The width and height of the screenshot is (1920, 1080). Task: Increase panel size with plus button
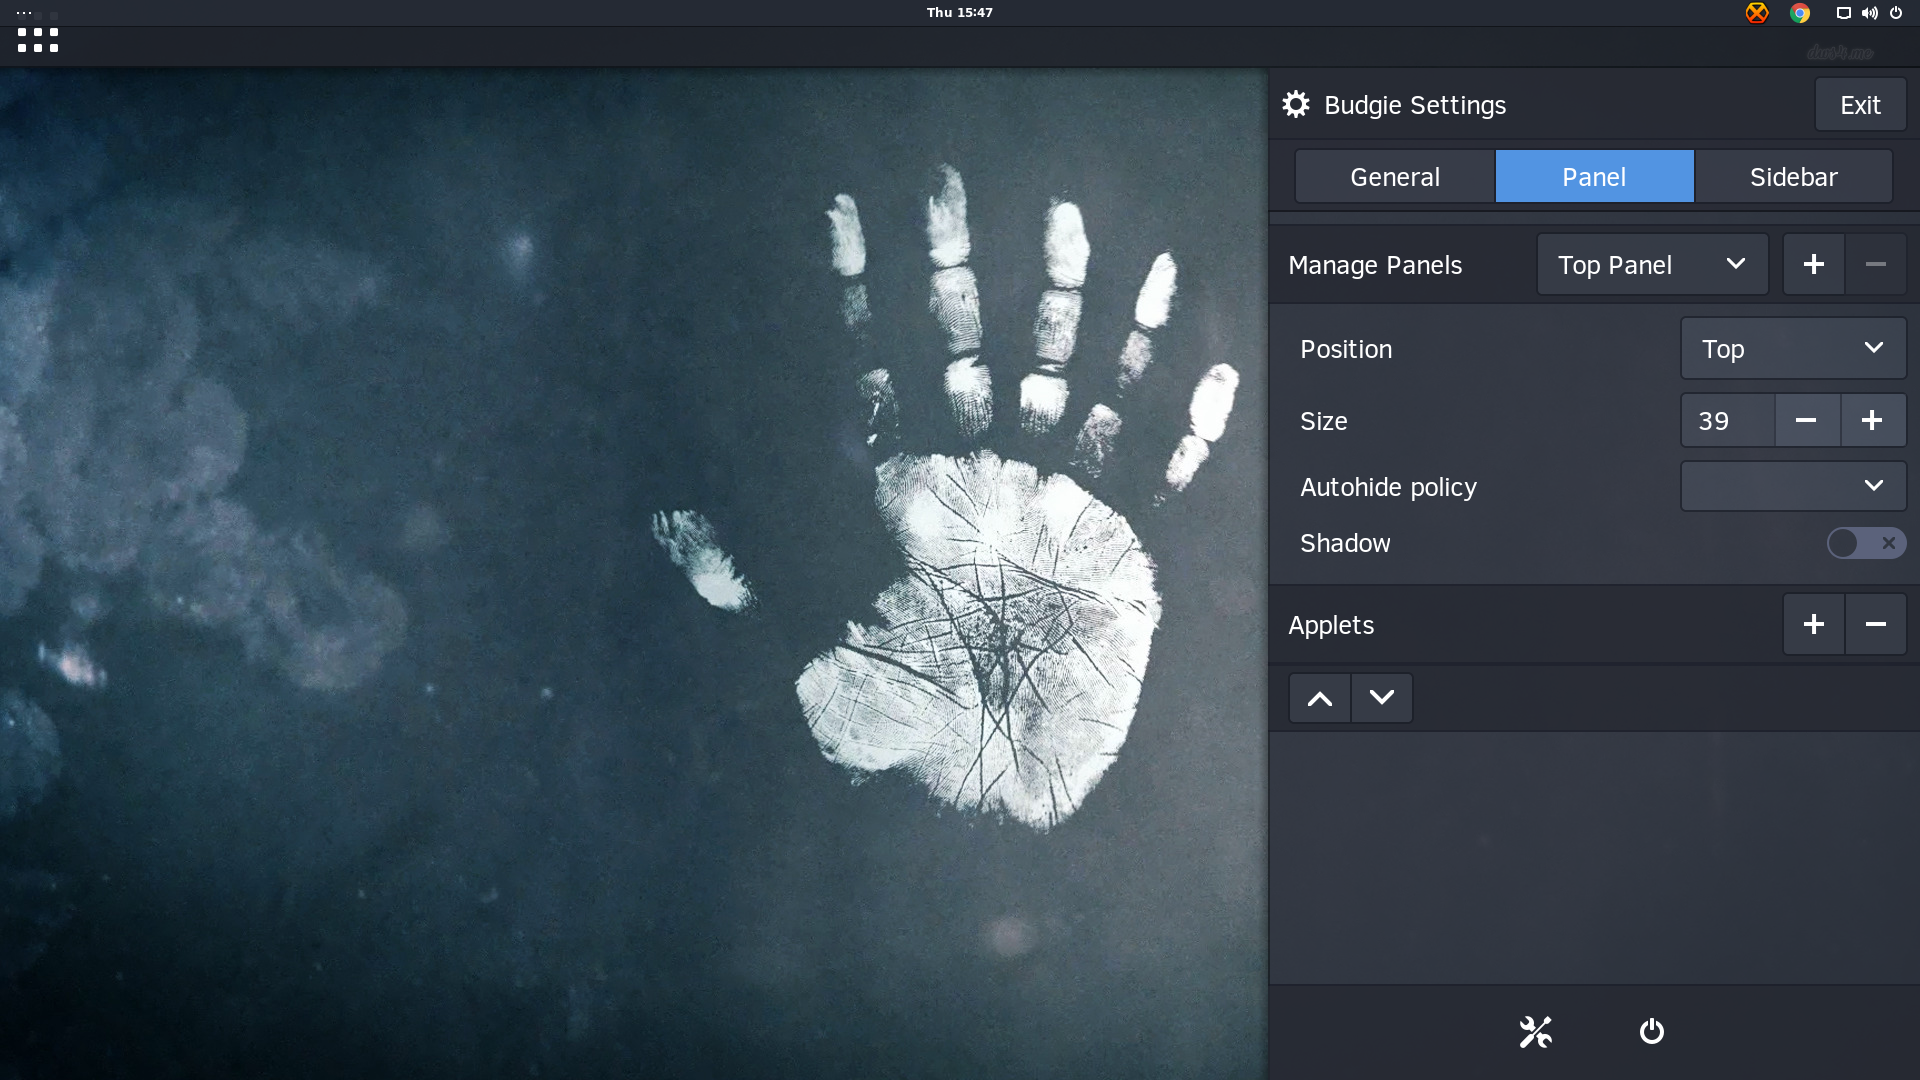(x=1873, y=420)
